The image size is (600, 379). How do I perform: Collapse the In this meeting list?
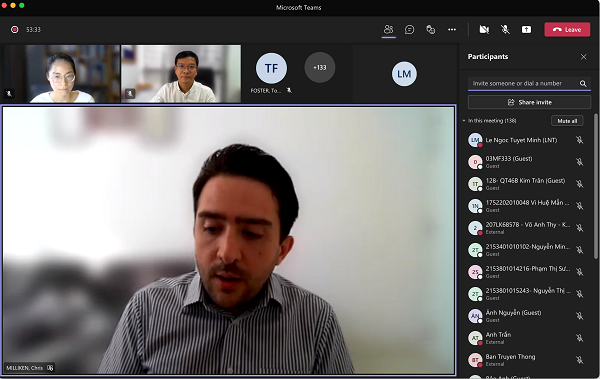pyautogui.click(x=464, y=121)
